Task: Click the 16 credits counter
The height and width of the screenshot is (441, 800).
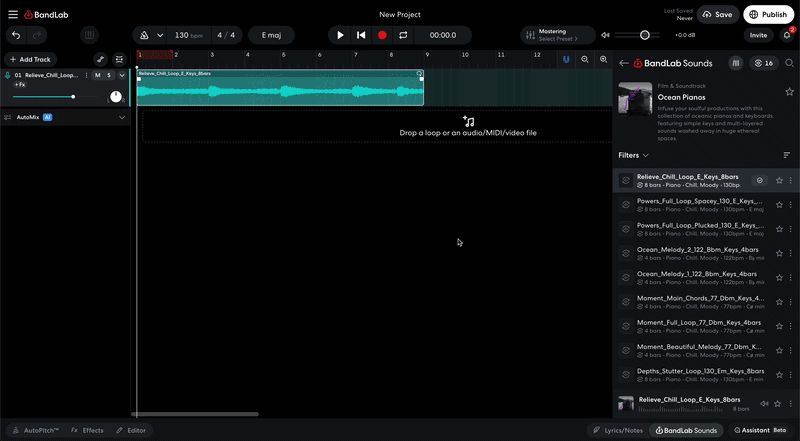Action: (764, 63)
